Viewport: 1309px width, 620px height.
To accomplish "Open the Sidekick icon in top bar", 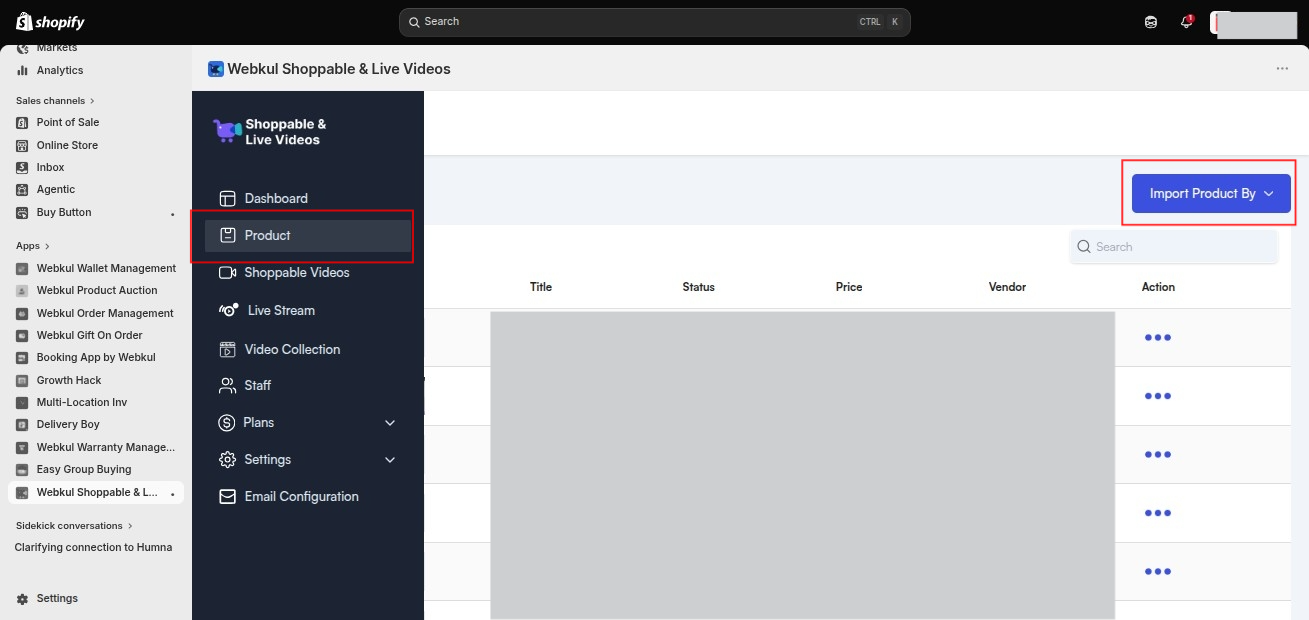I will pos(1151,22).
